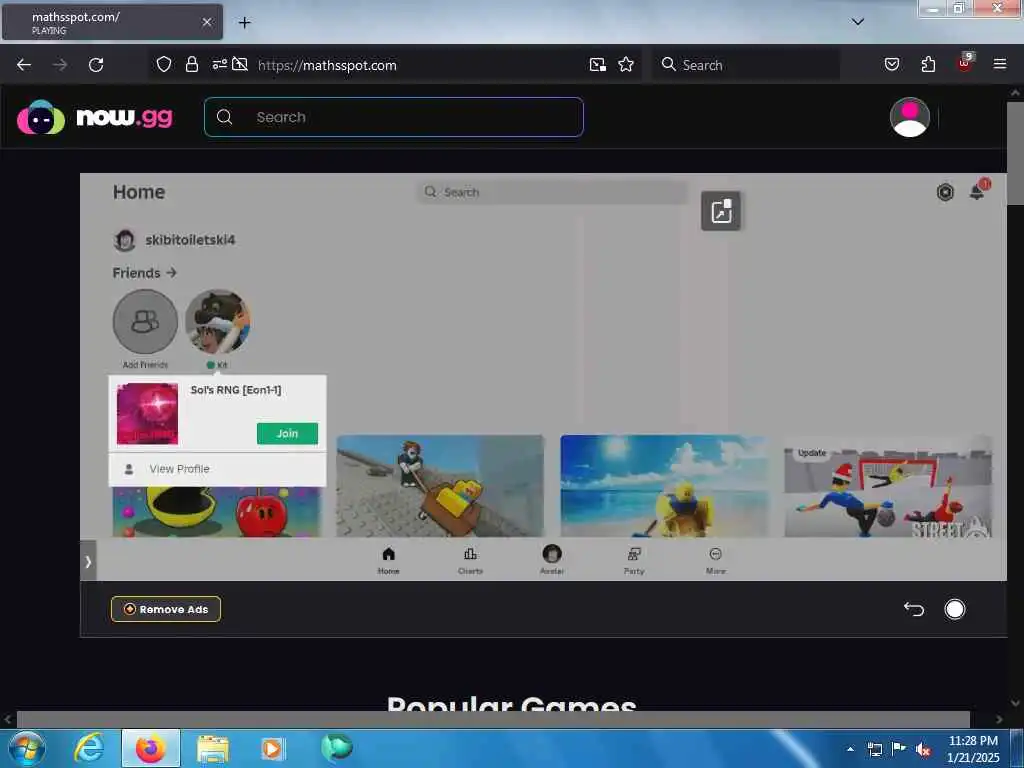Click the Add Friends circle

click(x=145, y=321)
